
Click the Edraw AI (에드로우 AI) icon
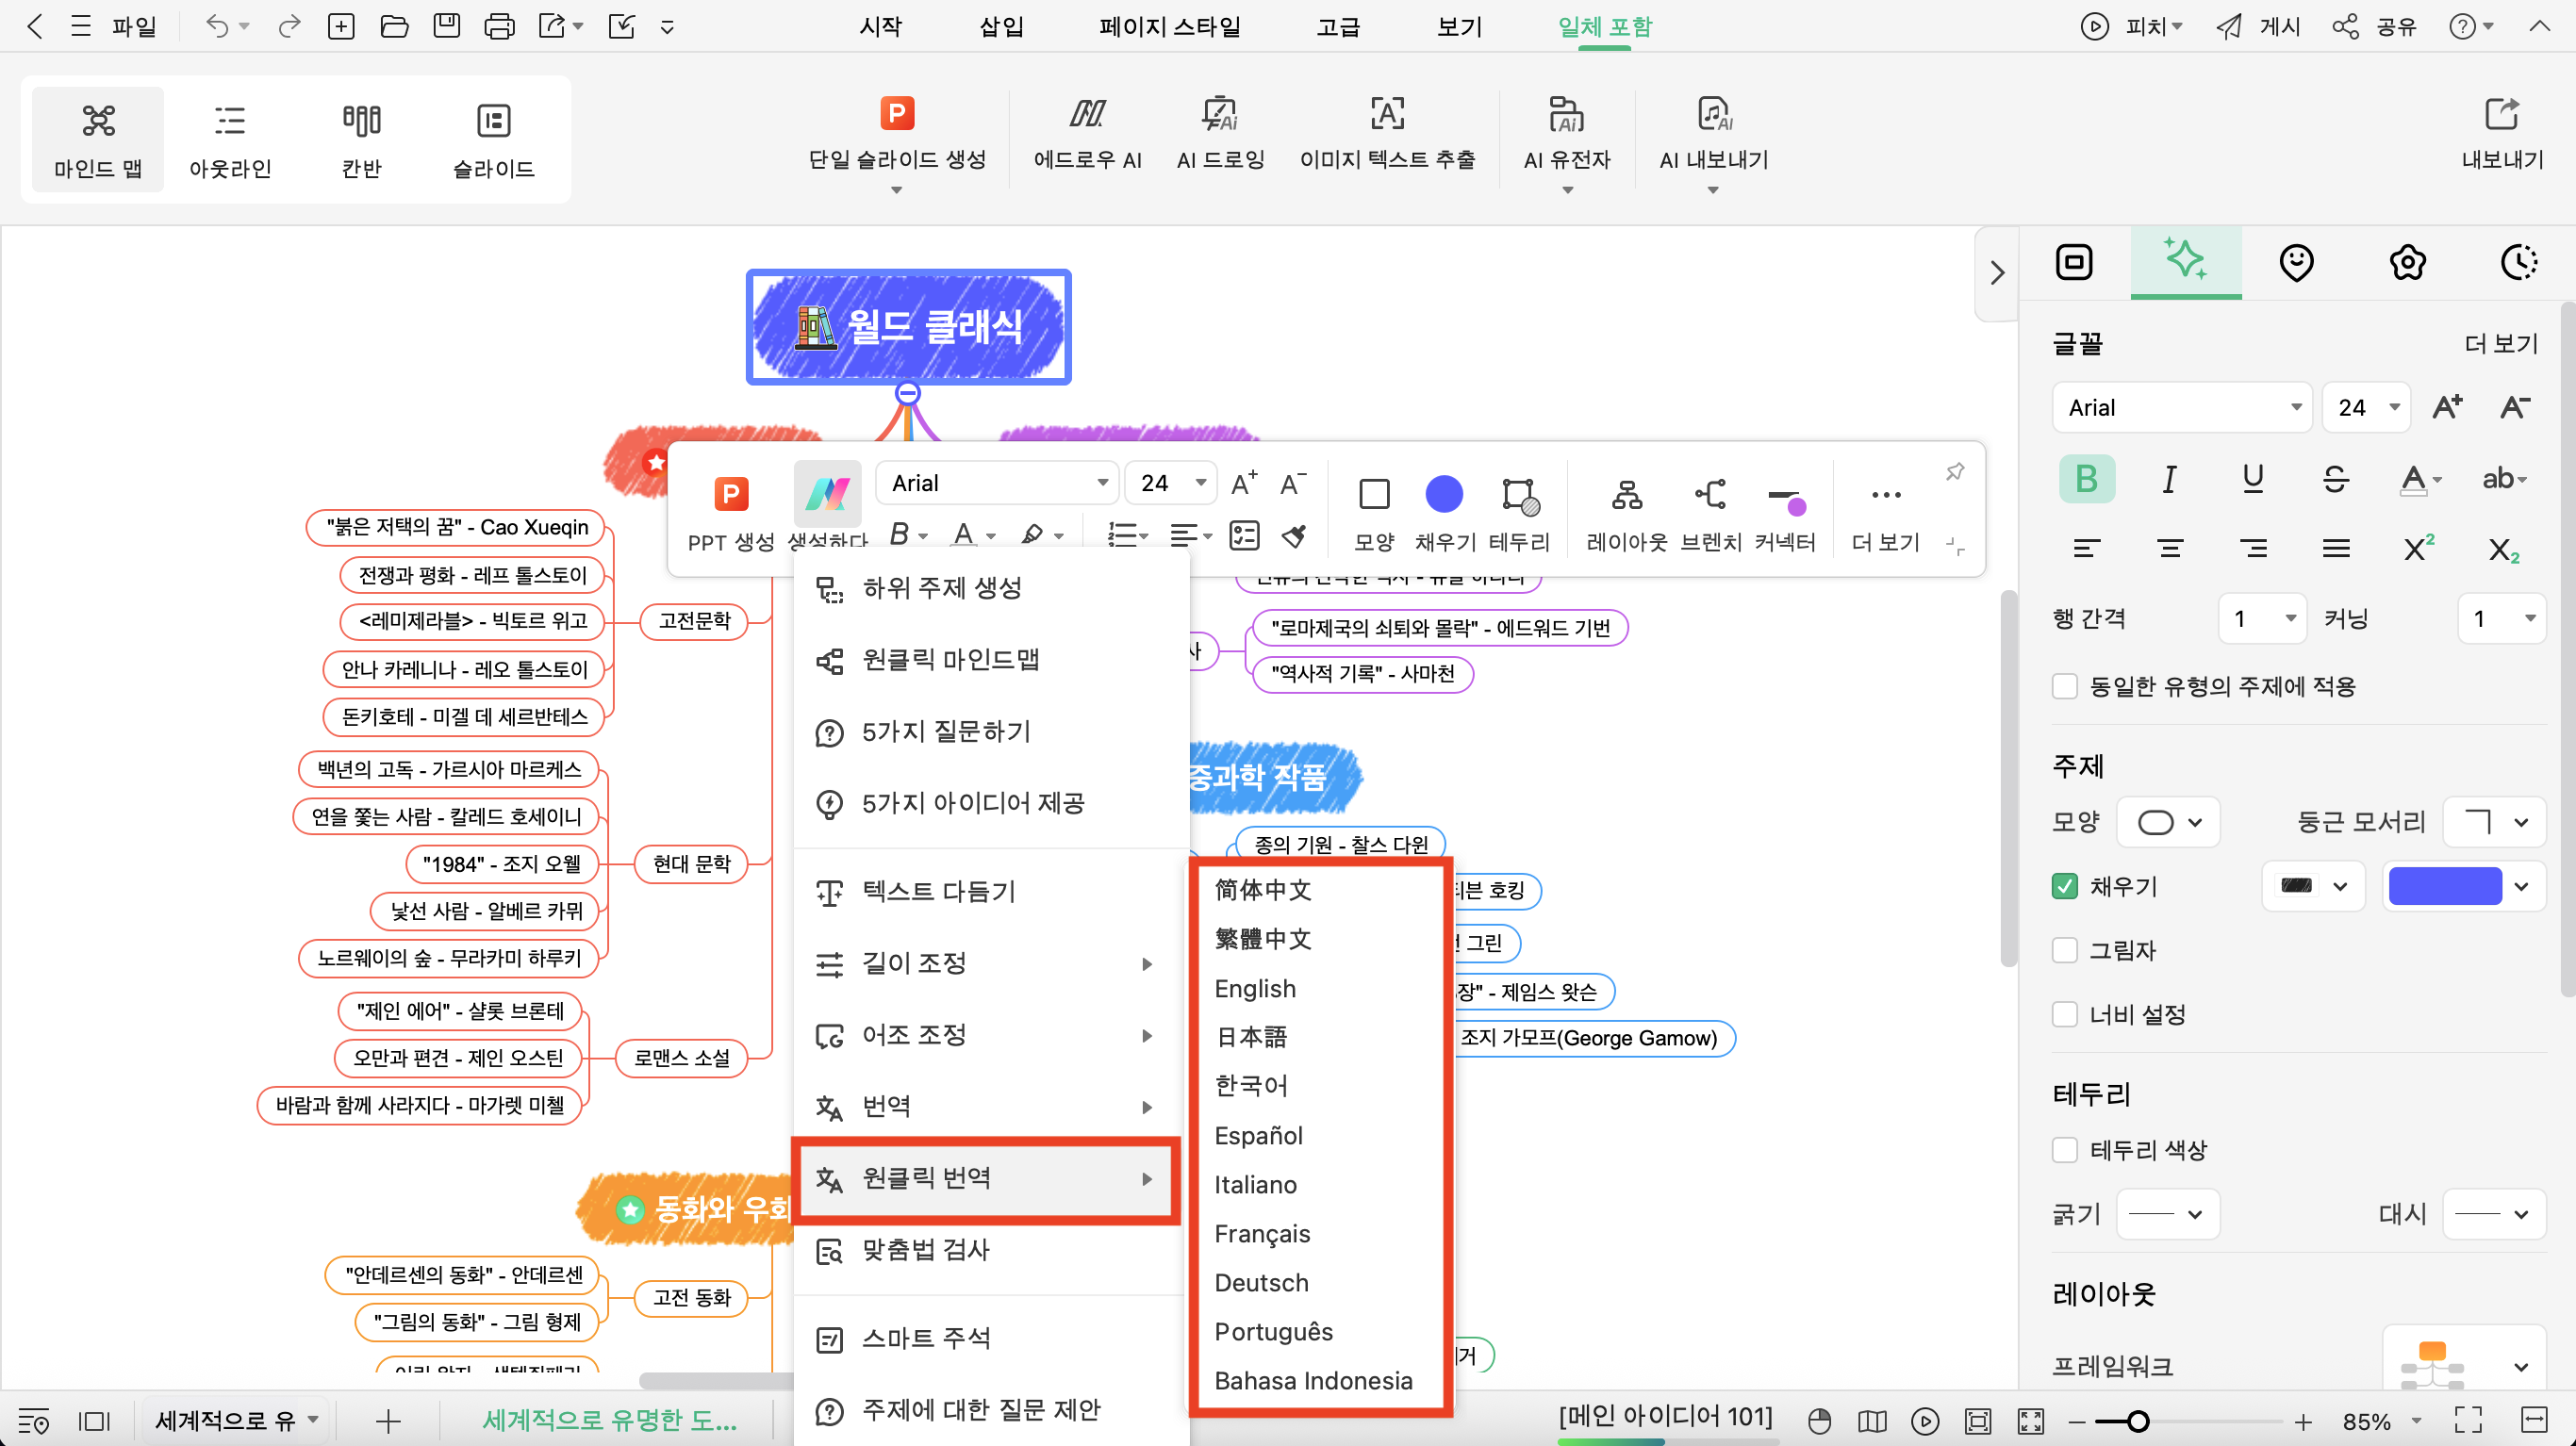[1087, 114]
